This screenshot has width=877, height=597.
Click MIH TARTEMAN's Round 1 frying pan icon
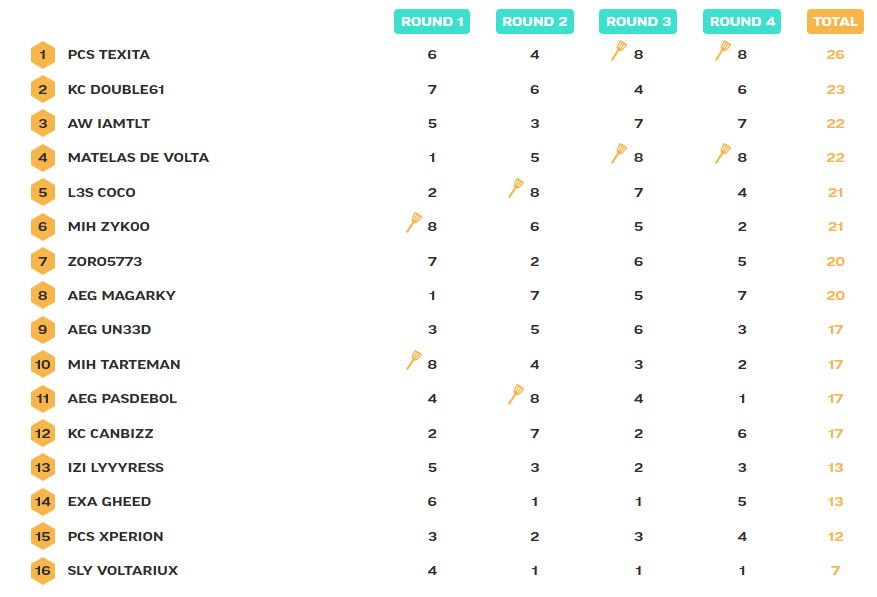414,360
